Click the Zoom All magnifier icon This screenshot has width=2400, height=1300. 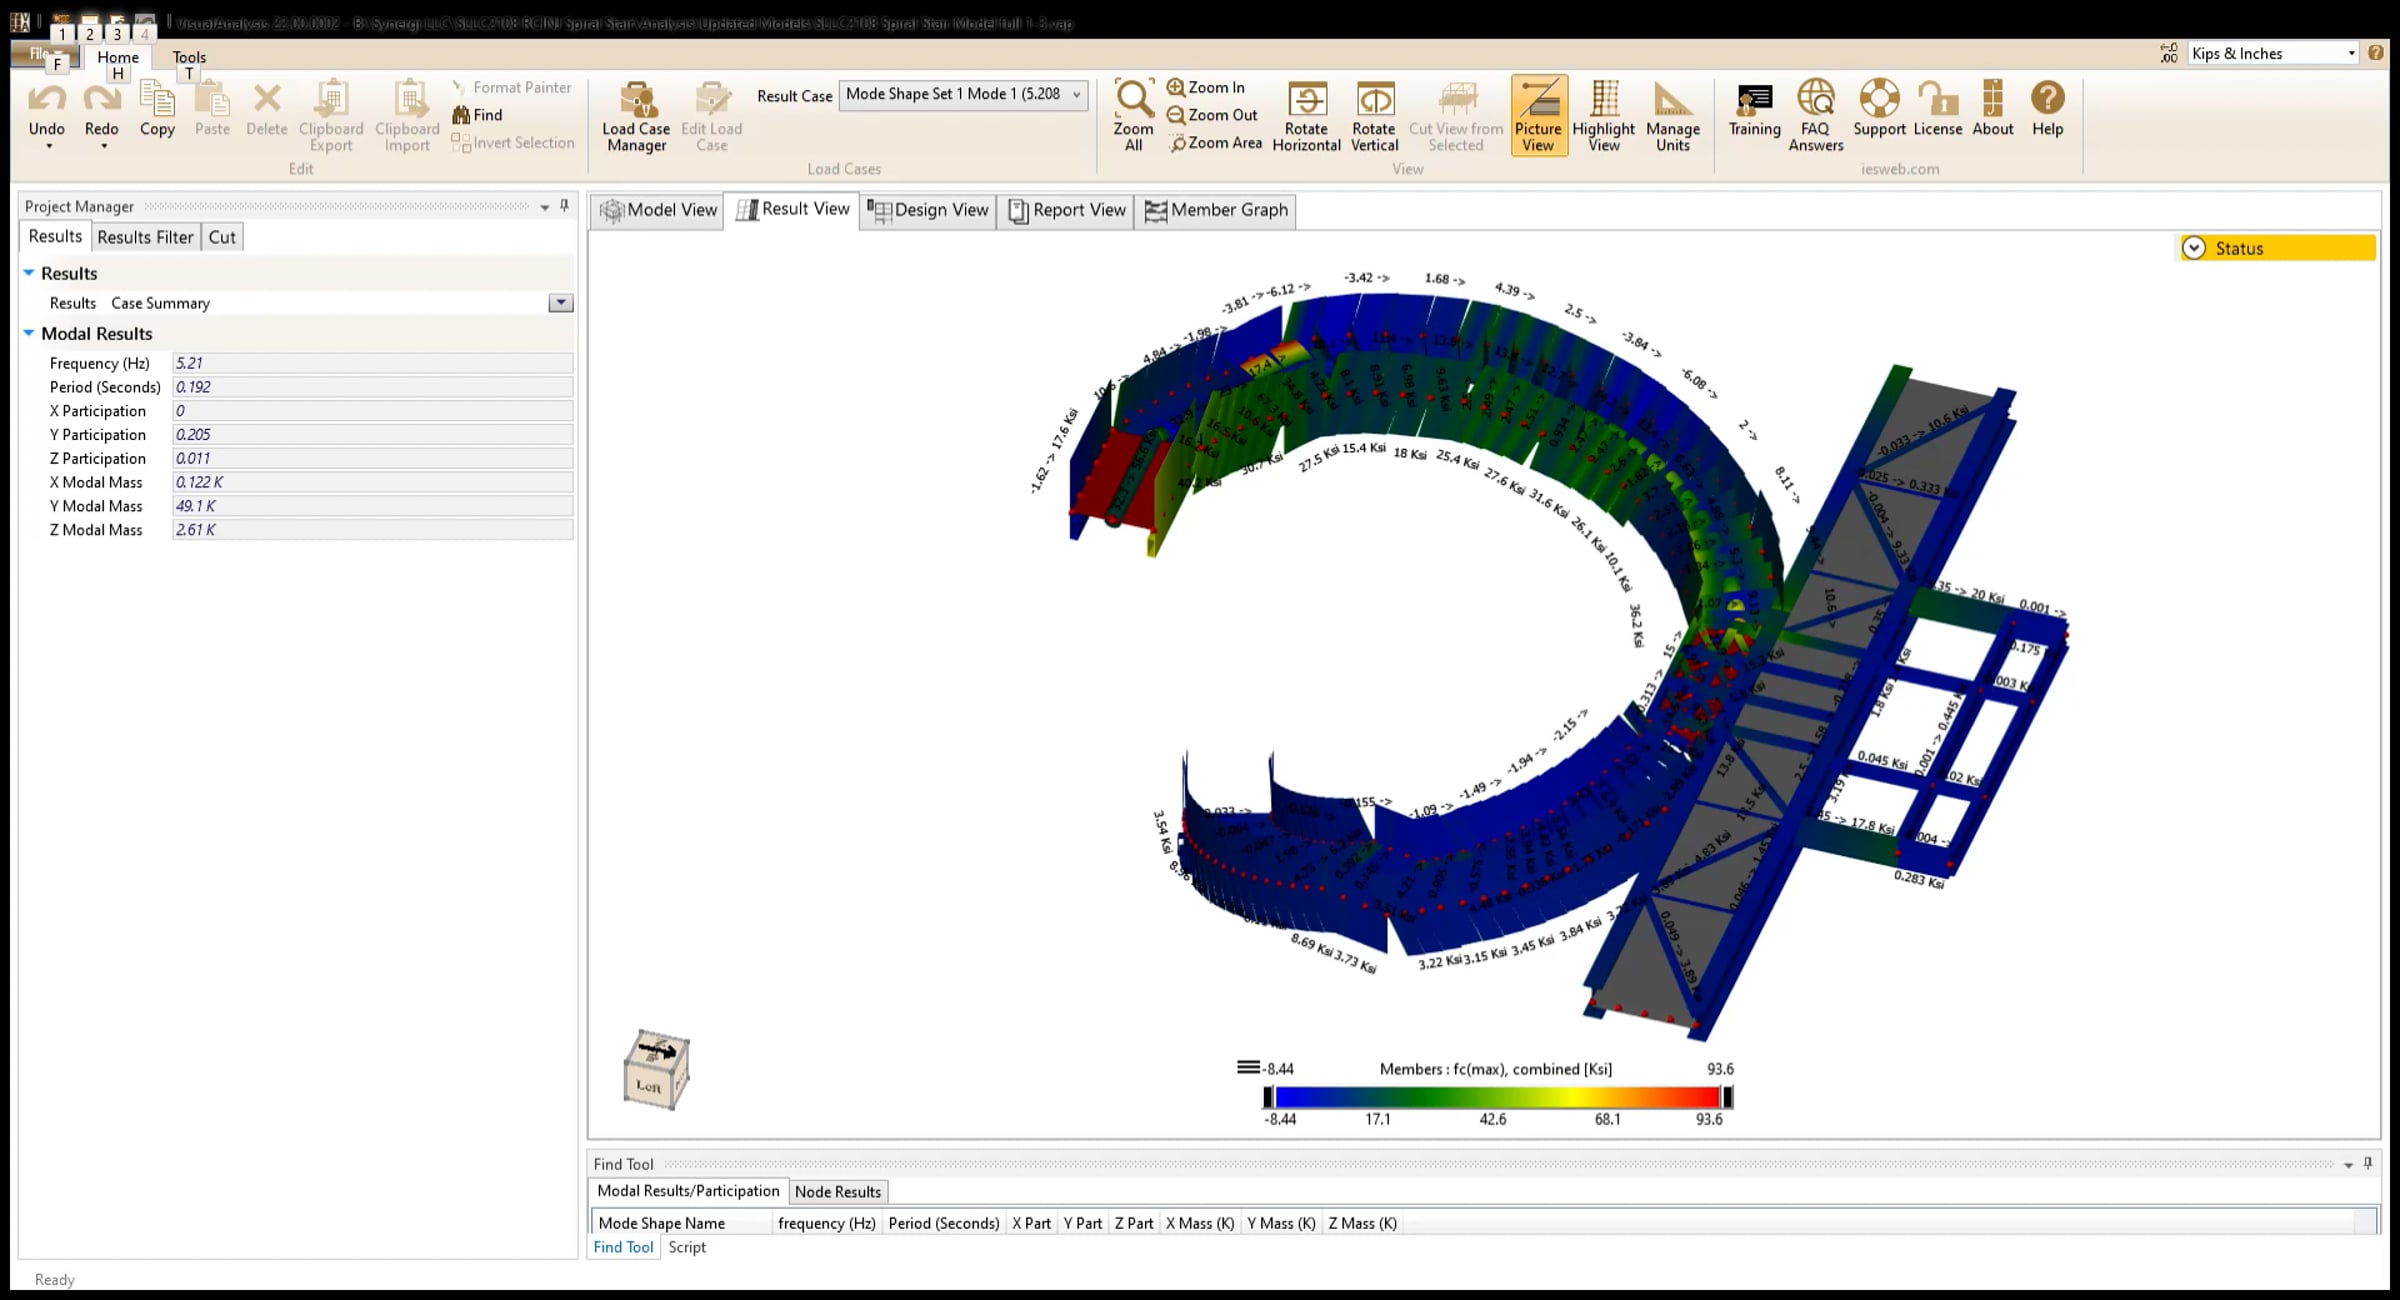click(x=1133, y=99)
